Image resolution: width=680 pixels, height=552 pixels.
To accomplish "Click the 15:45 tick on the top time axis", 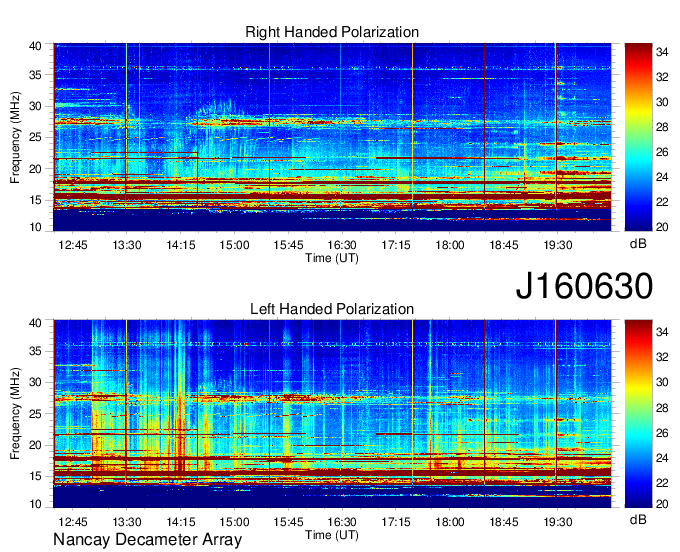I will tap(288, 245).
